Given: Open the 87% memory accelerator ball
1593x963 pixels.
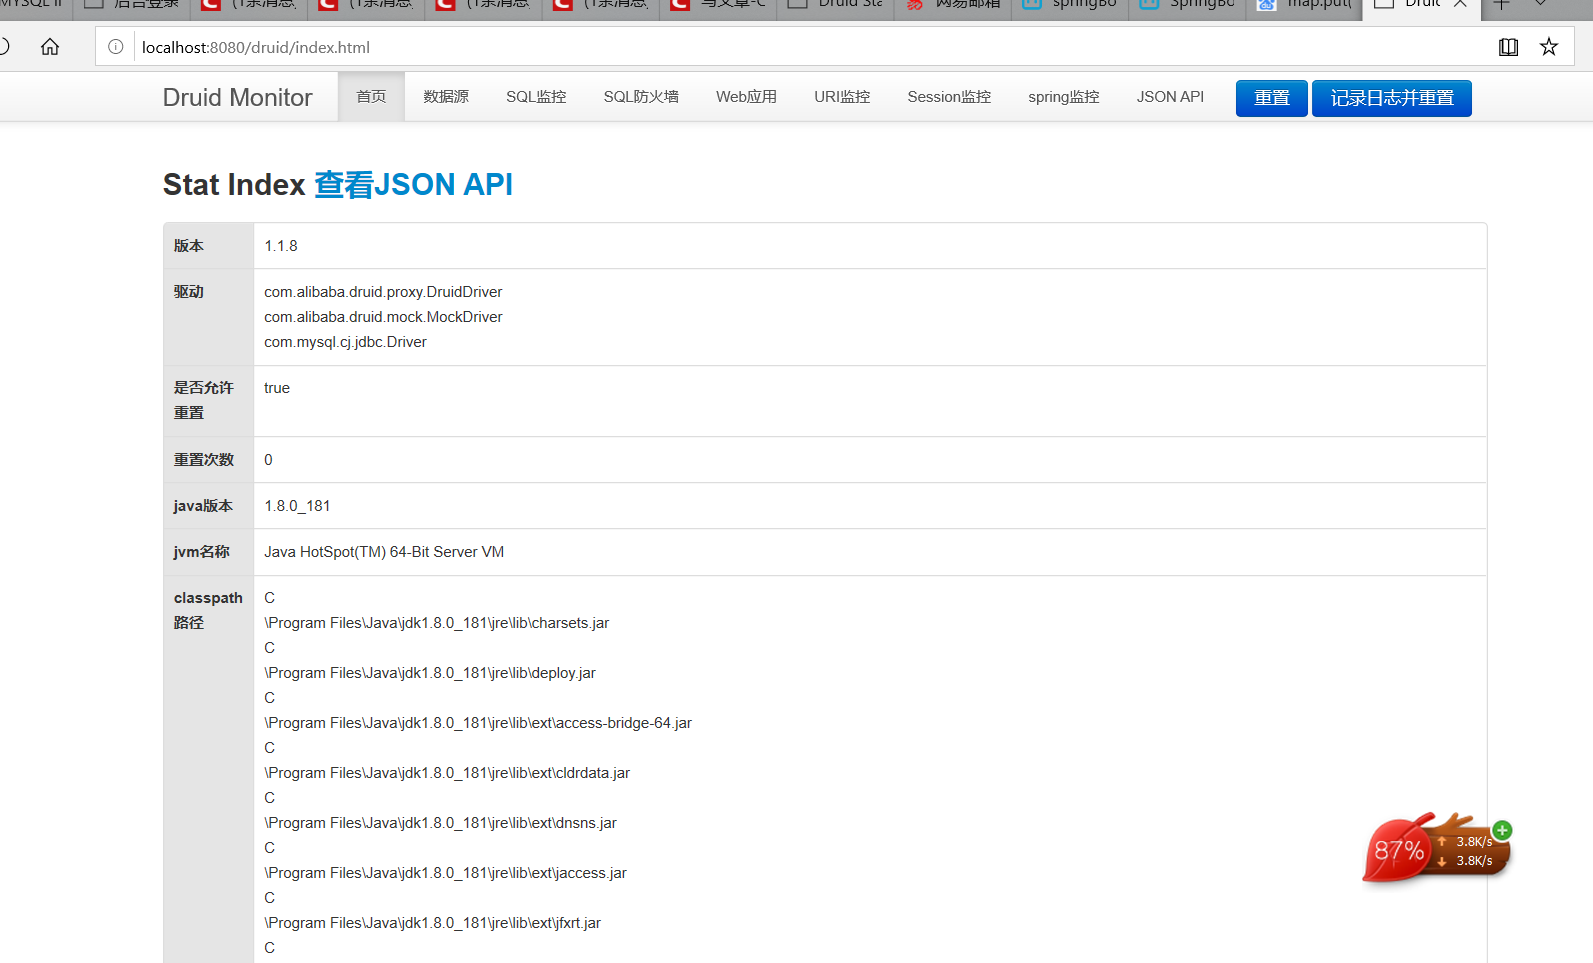Looking at the screenshot, I should click(x=1398, y=850).
